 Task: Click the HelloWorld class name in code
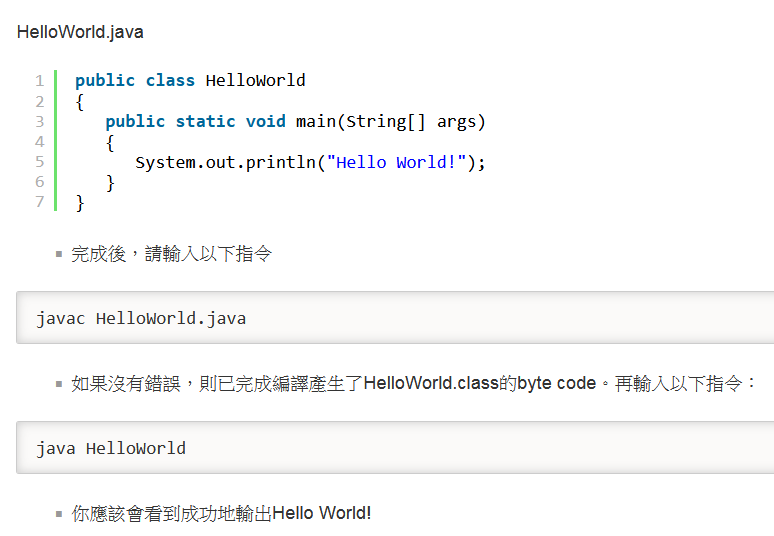tap(255, 81)
